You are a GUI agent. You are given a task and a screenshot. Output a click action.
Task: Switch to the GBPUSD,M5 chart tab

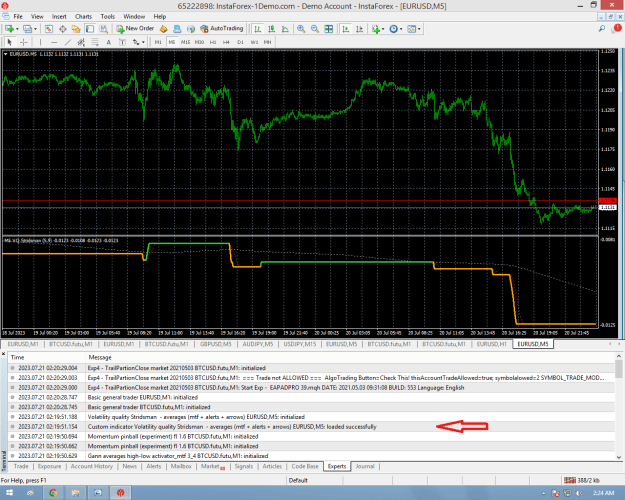pos(215,344)
